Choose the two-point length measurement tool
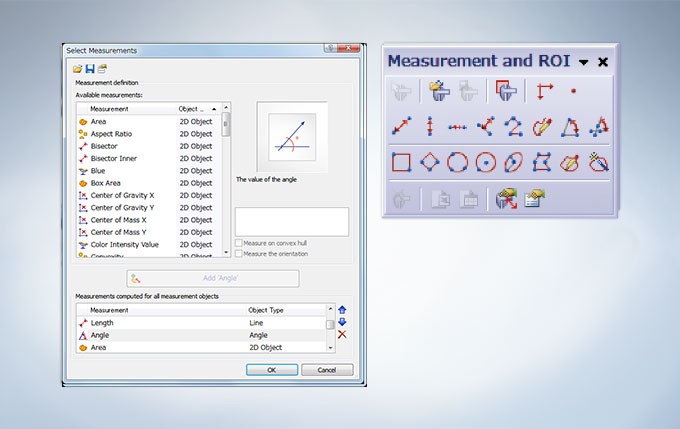Image resolution: width=680 pixels, height=429 pixels. (x=401, y=126)
